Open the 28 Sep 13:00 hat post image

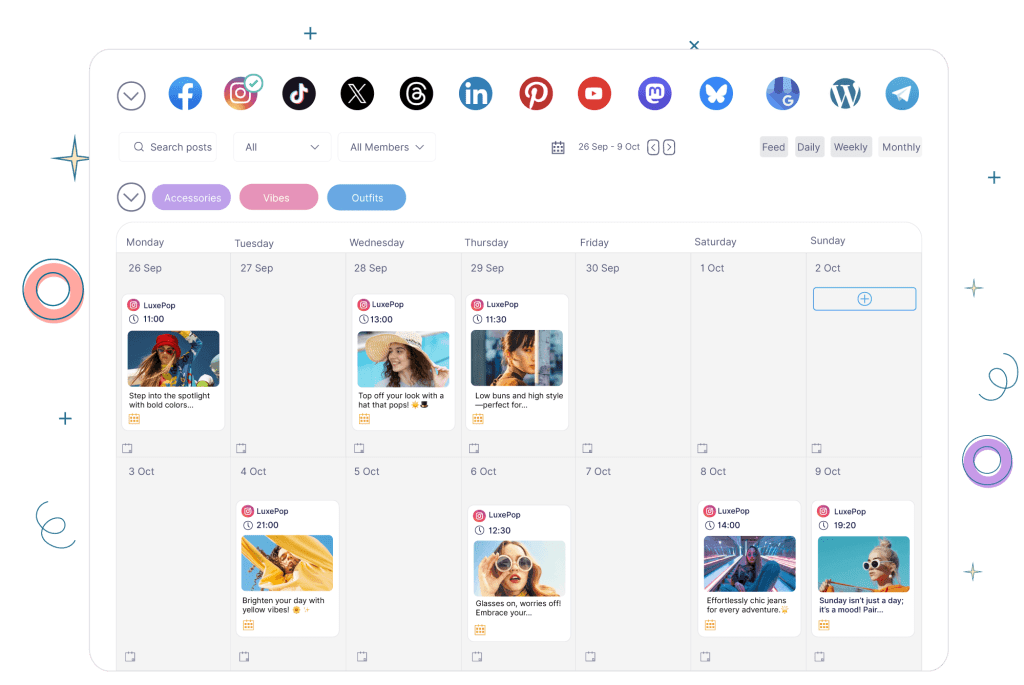point(404,358)
